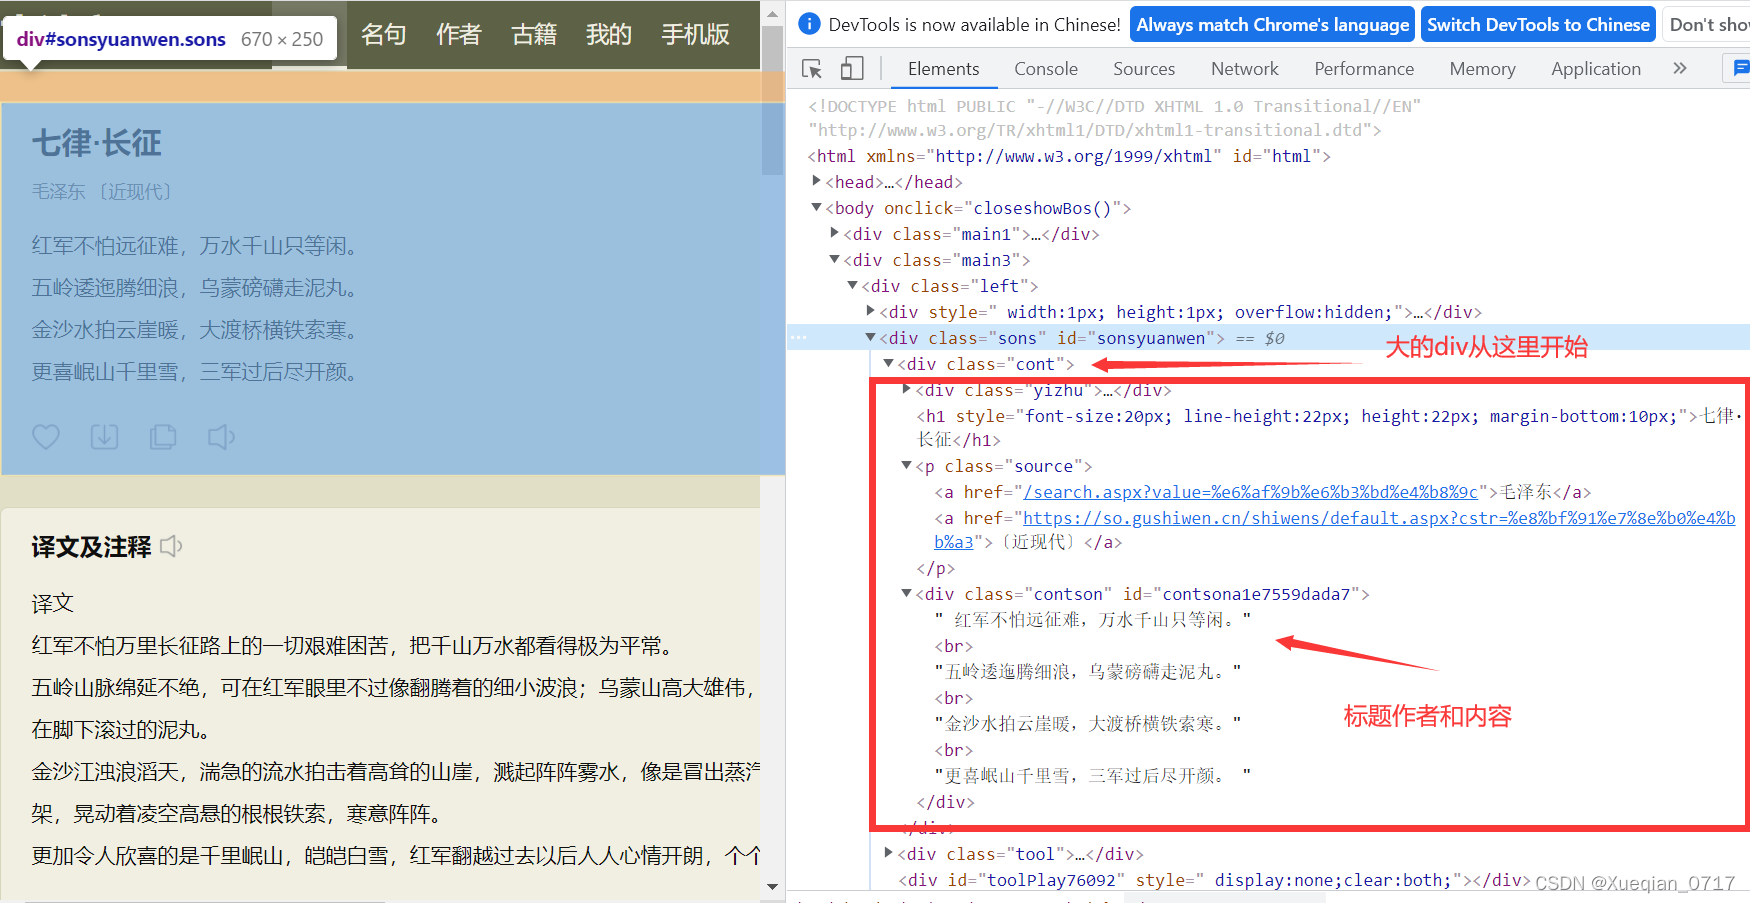1750x903 pixels.
Task: Click the 译文 subheading text
Action: [x=52, y=603]
